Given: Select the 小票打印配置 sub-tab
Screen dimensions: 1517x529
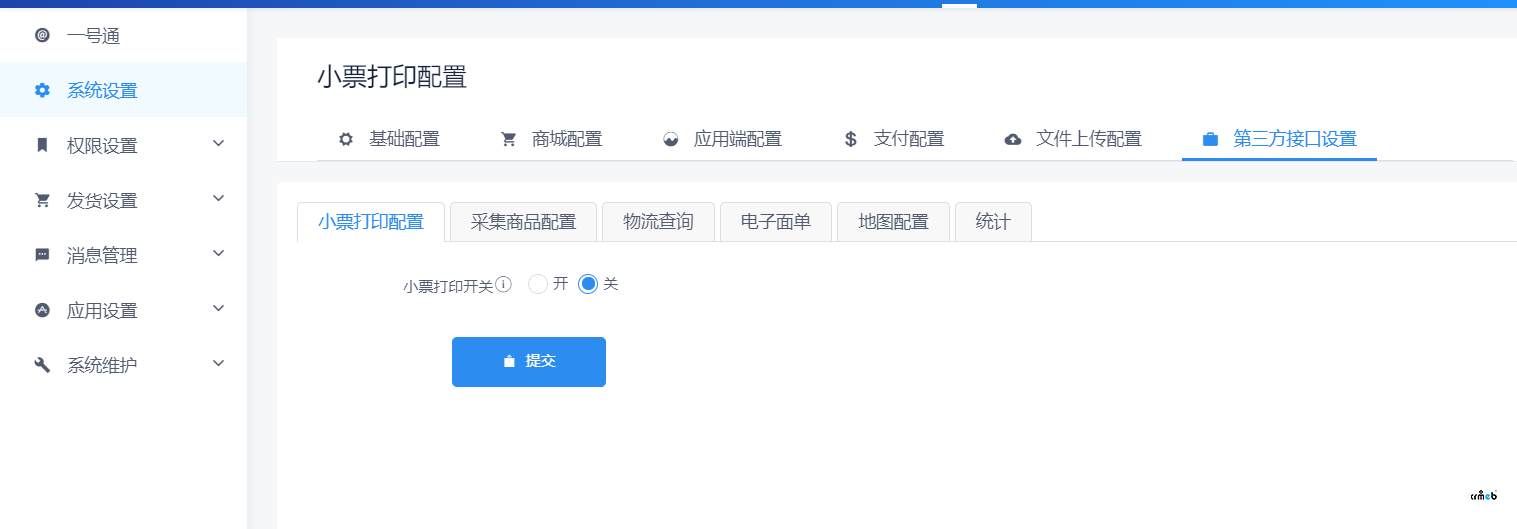Looking at the screenshot, I should [371, 222].
